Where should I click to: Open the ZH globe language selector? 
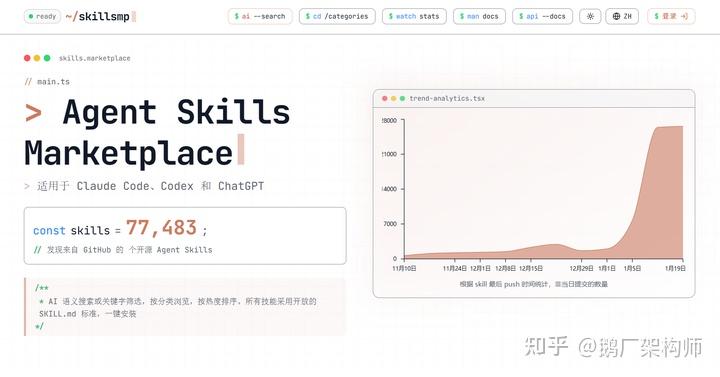tap(622, 16)
